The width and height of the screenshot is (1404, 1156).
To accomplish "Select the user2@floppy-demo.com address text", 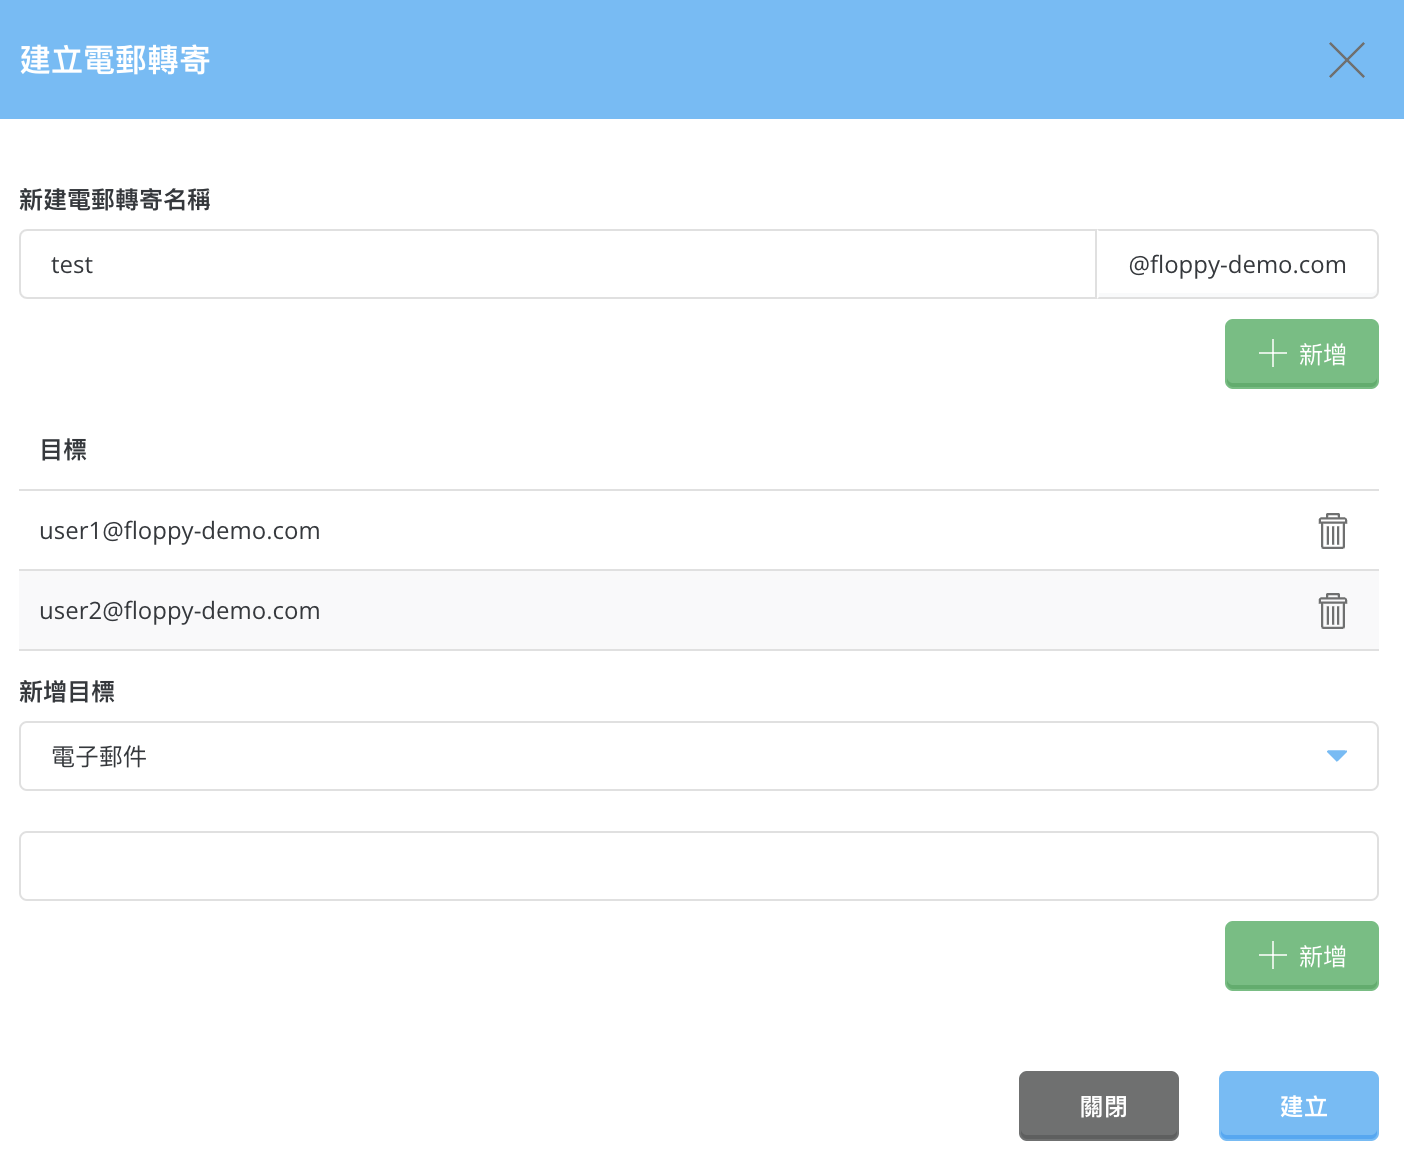I will click(180, 611).
